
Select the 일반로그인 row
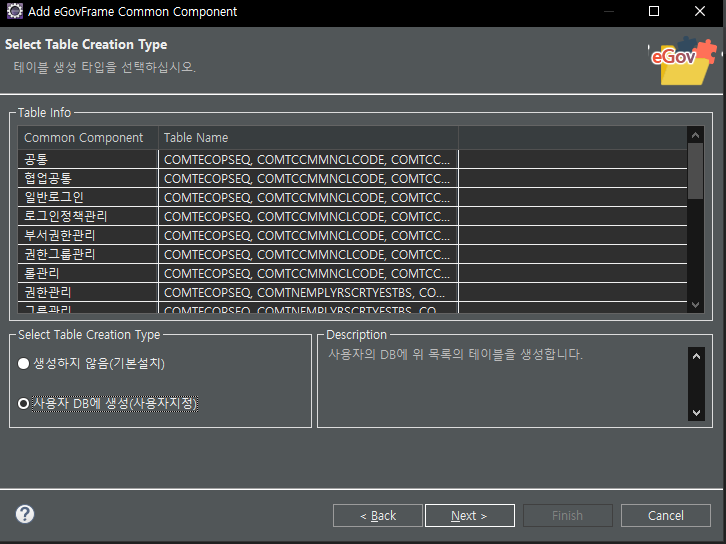point(352,197)
